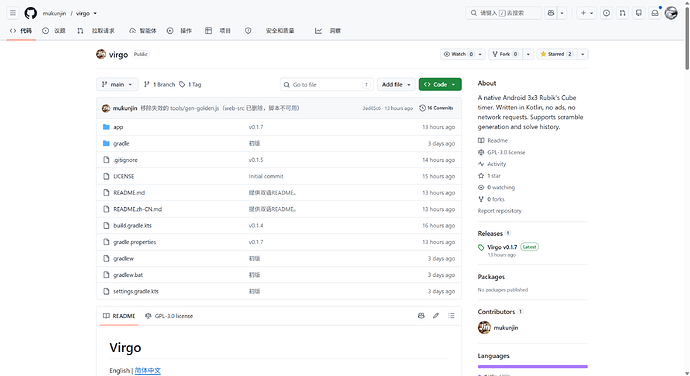This screenshot has height=376, width=690.
Task: Click the purple Languages bar
Action: pos(532,366)
